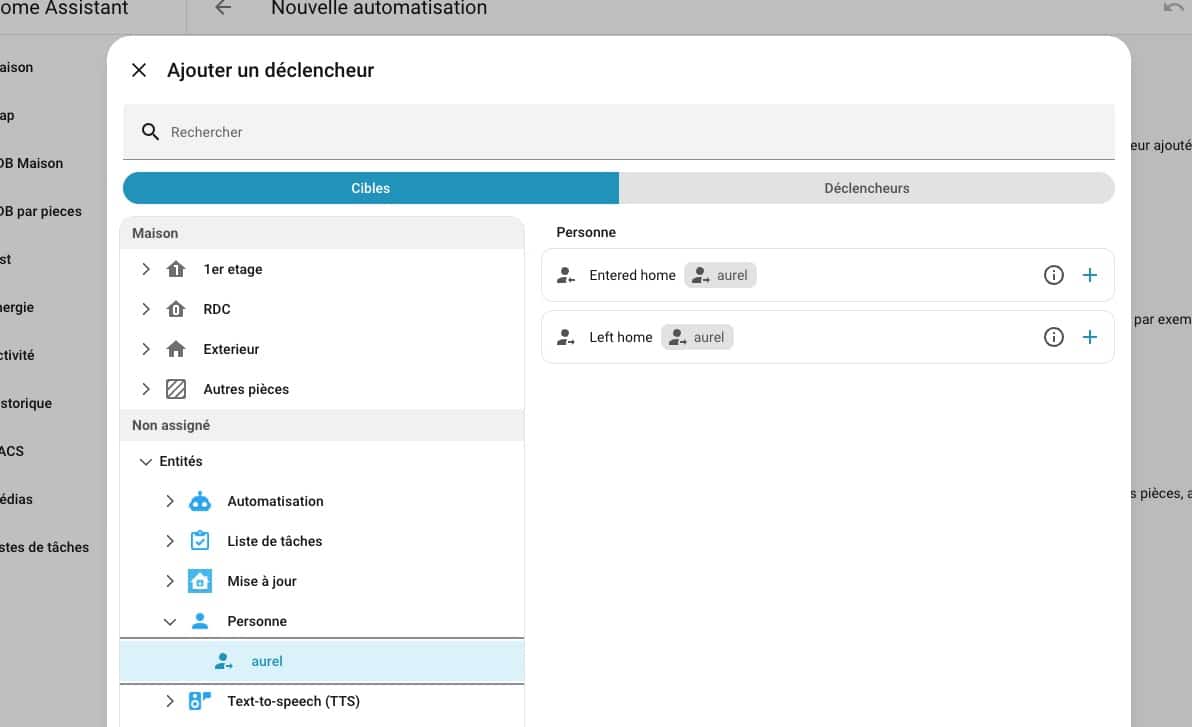The width and height of the screenshot is (1192, 727).
Task: Go back using the header arrow
Action: (x=223, y=9)
